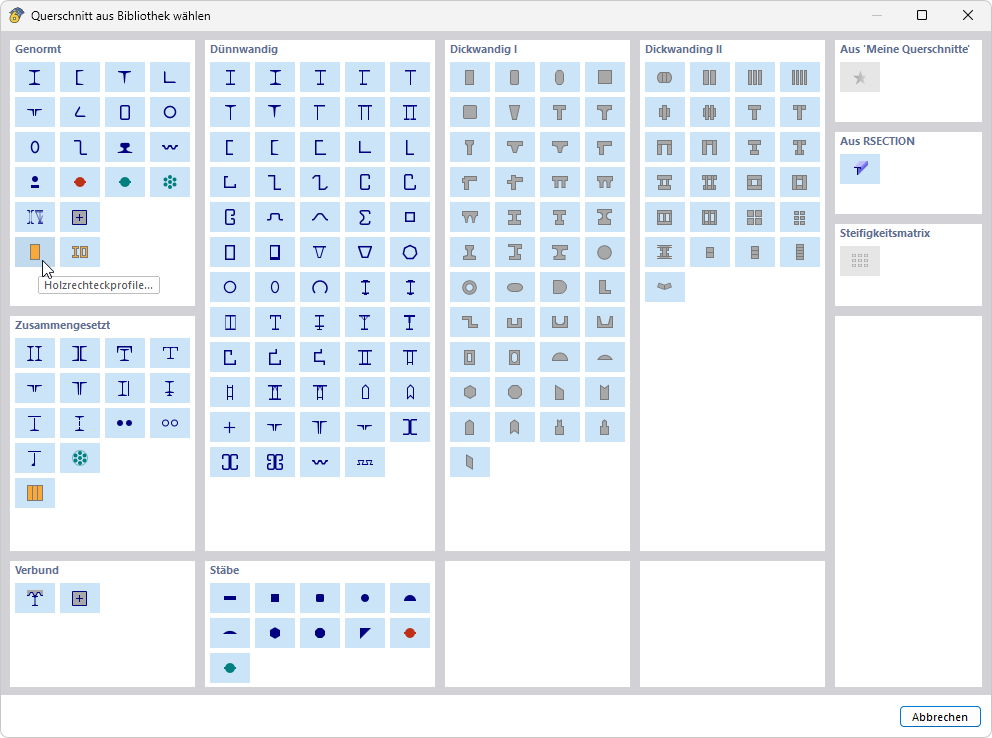992x738 pixels.
Task: Choose the cross-shaped section in Dickwandig I
Action: tap(515, 182)
